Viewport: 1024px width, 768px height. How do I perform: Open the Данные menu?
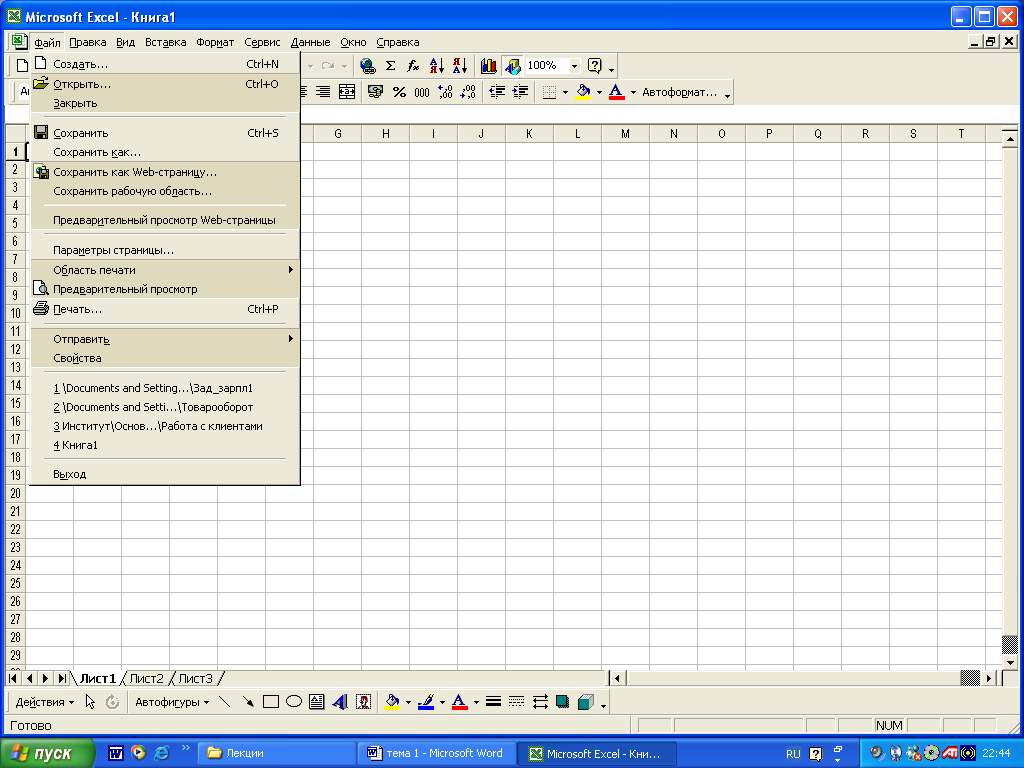[x=310, y=42]
